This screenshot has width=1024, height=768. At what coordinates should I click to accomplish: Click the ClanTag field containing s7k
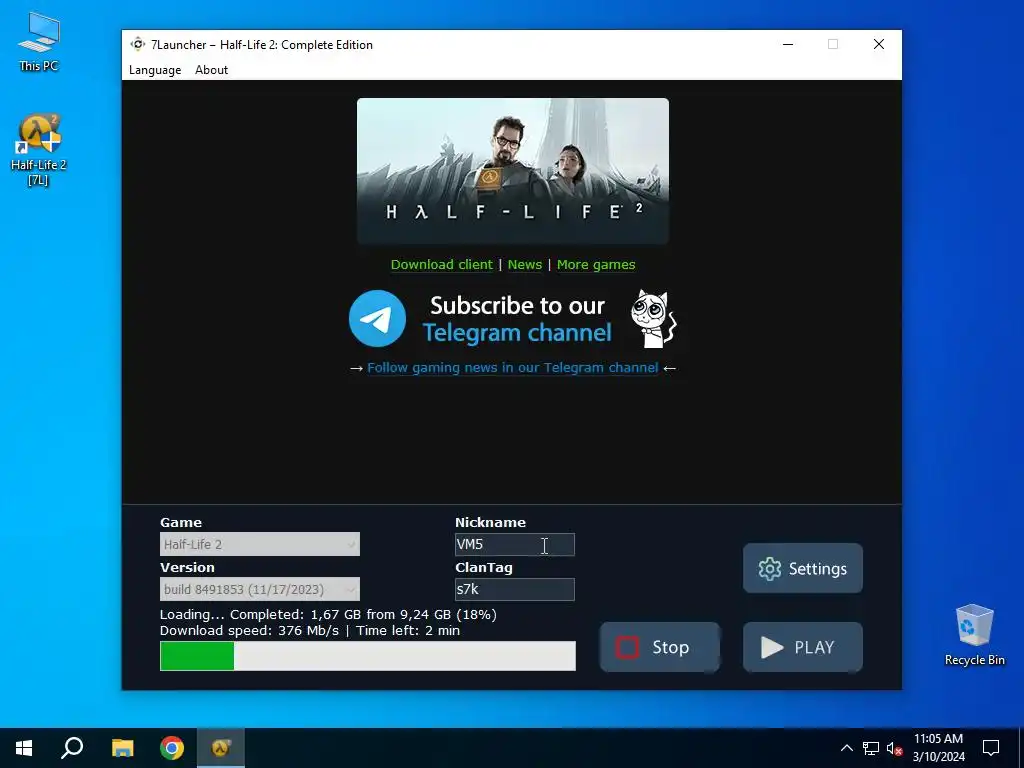click(x=515, y=589)
